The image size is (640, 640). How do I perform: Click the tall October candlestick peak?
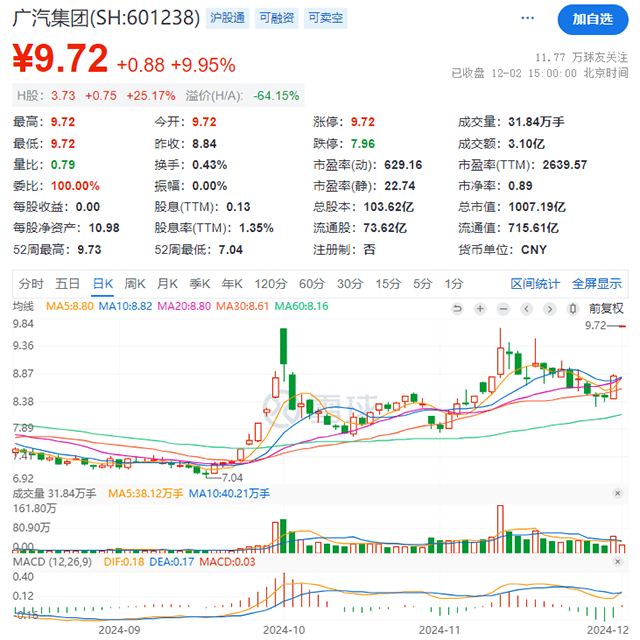(284, 345)
